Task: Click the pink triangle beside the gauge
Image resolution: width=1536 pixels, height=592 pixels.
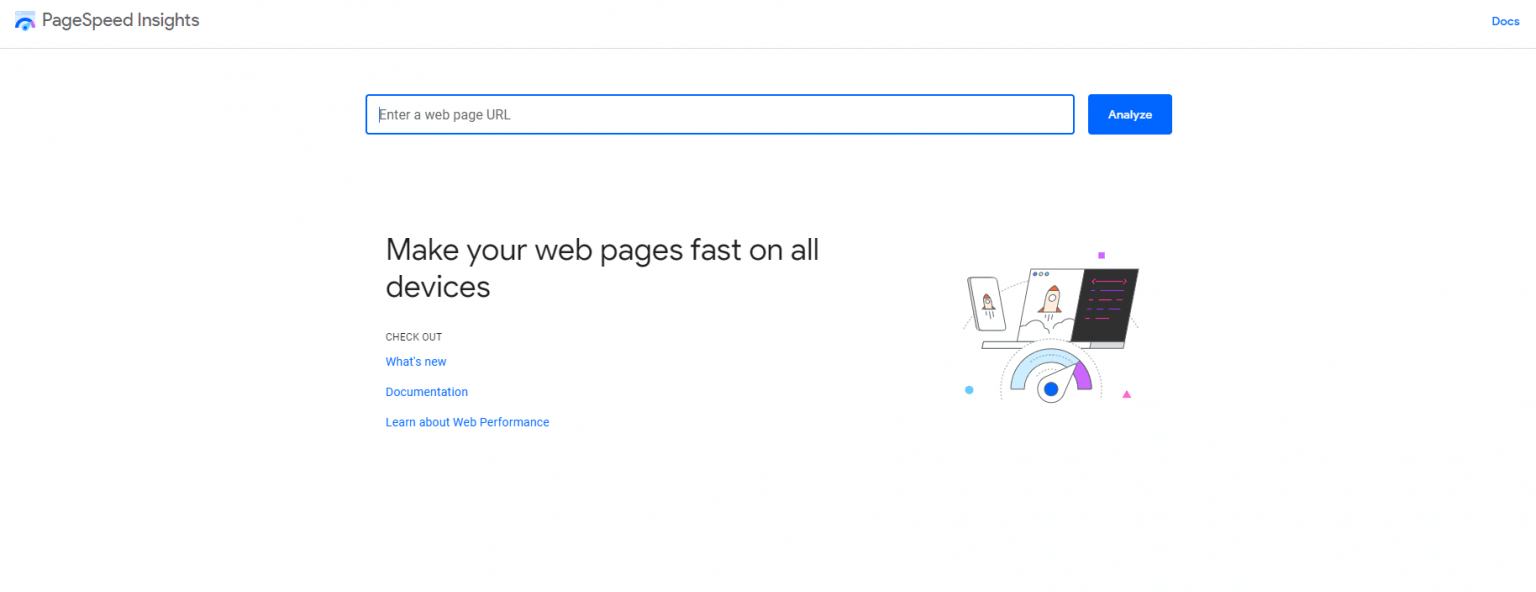Action: [x=1127, y=394]
